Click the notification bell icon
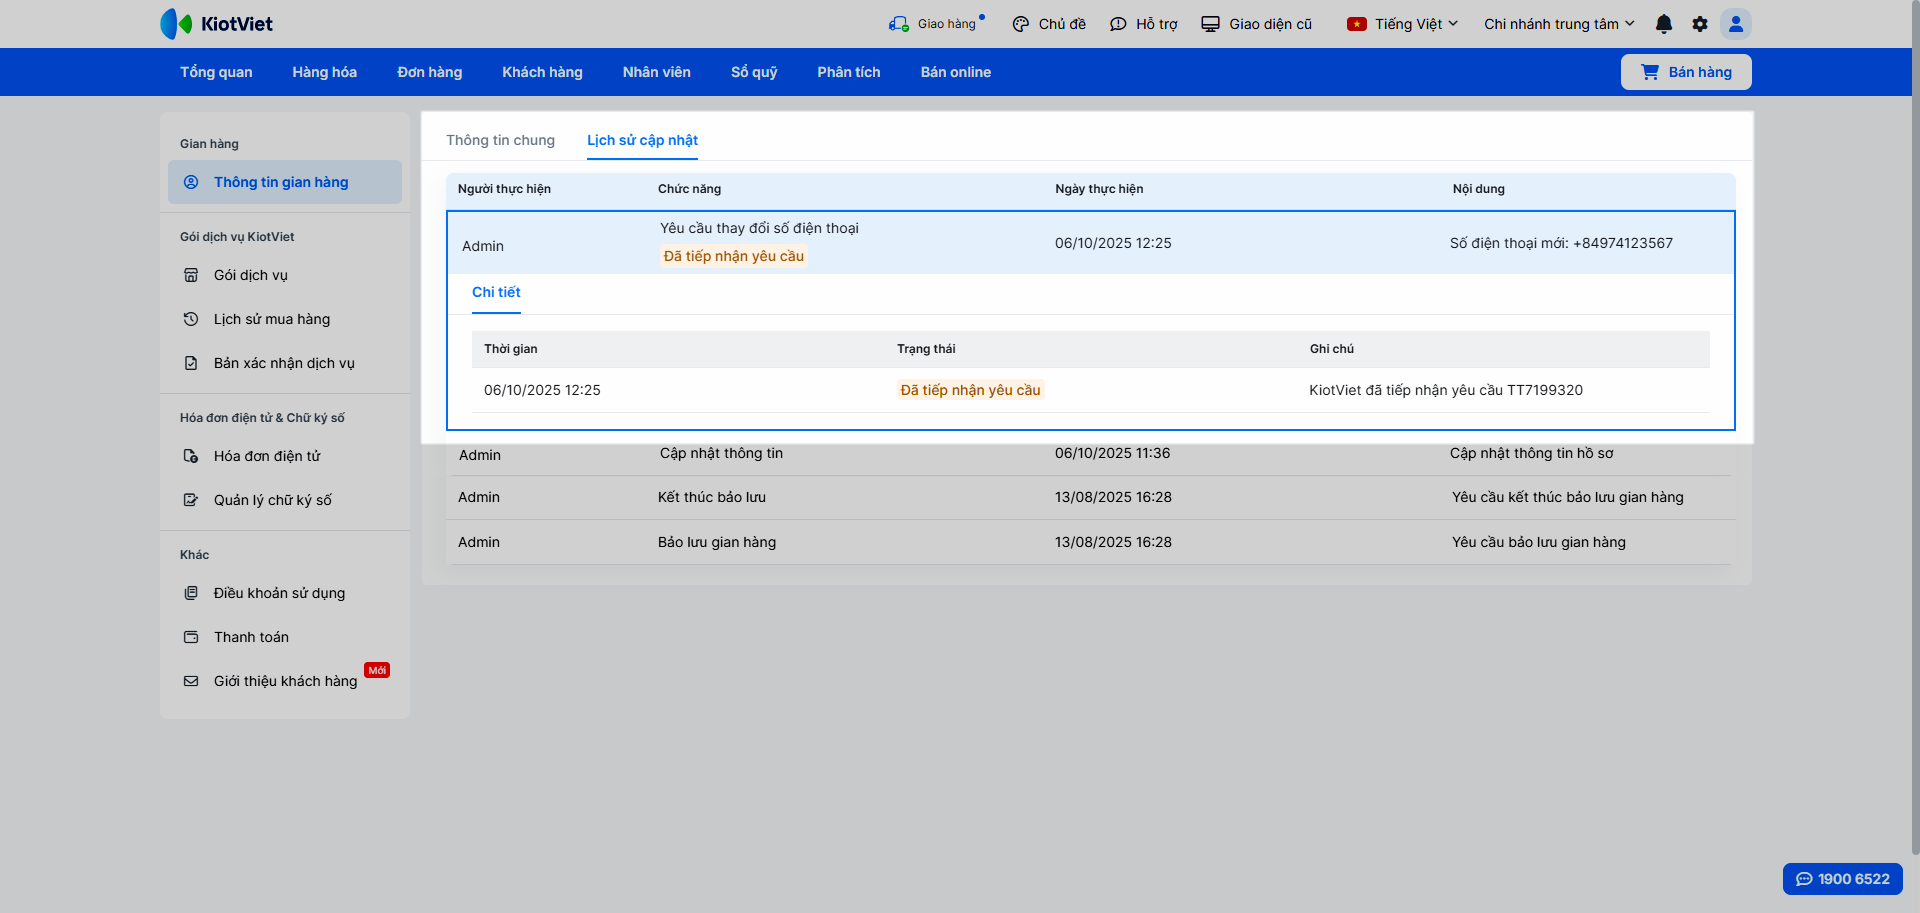Image resolution: width=1920 pixels, height=913 pixels. [1663, 24]
